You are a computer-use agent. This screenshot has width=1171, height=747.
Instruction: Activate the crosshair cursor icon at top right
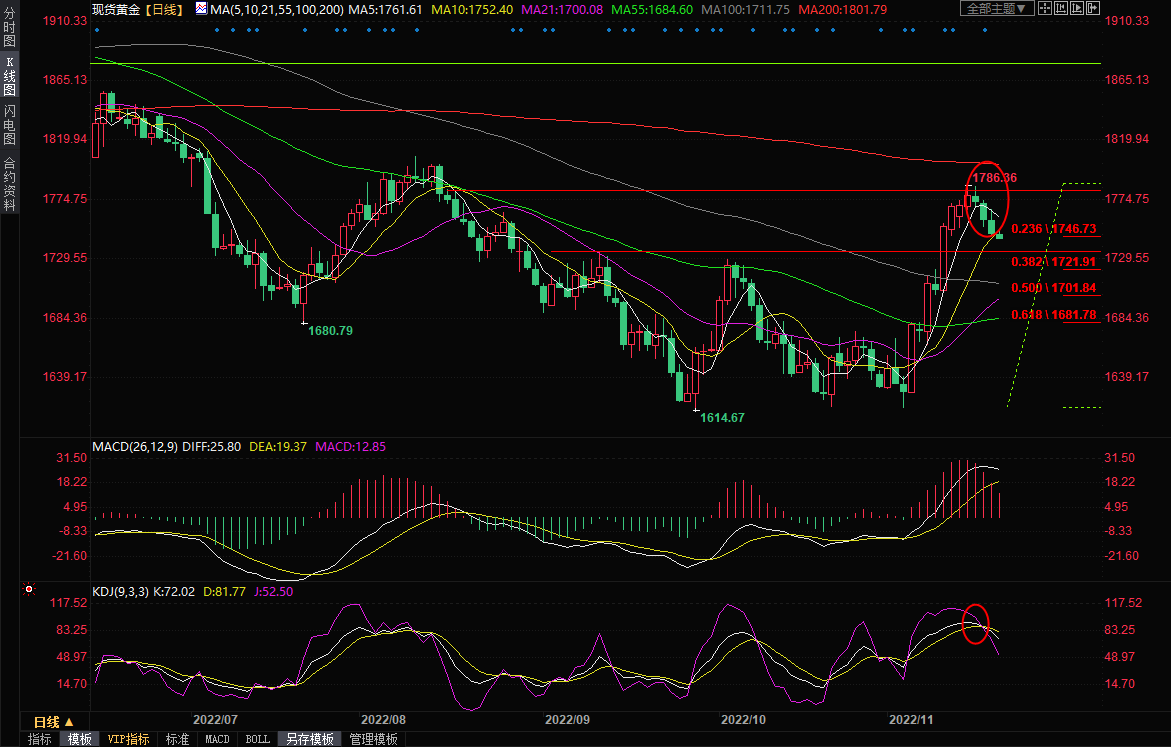pos(1045,8)
